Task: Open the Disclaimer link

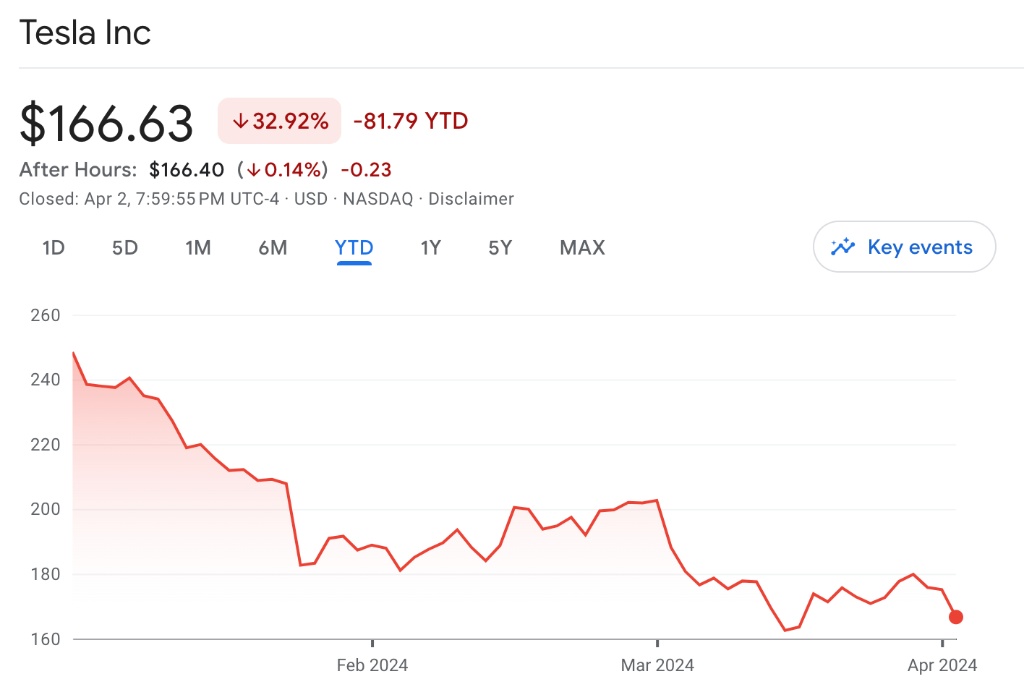Action: [471, 199]
